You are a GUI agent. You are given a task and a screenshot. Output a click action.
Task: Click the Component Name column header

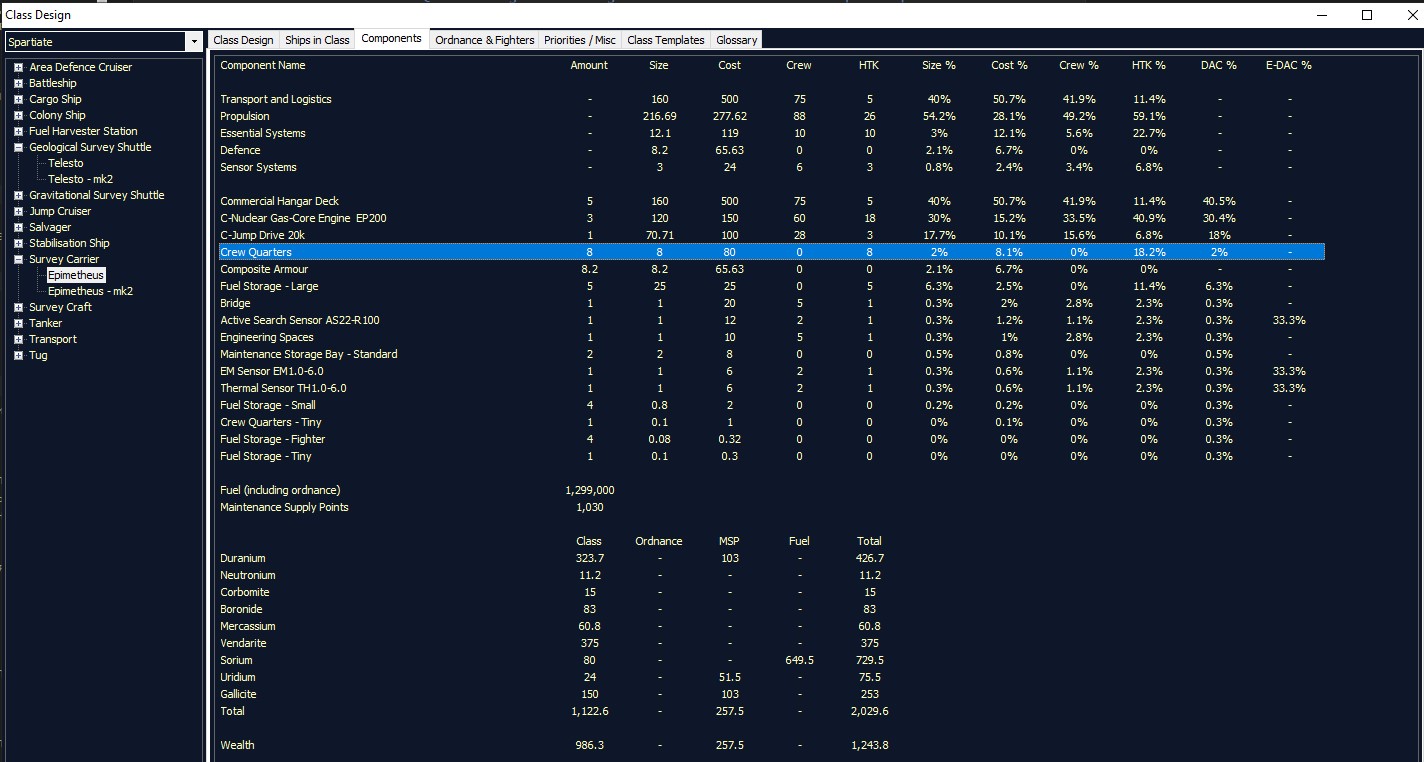coord(263,65)
